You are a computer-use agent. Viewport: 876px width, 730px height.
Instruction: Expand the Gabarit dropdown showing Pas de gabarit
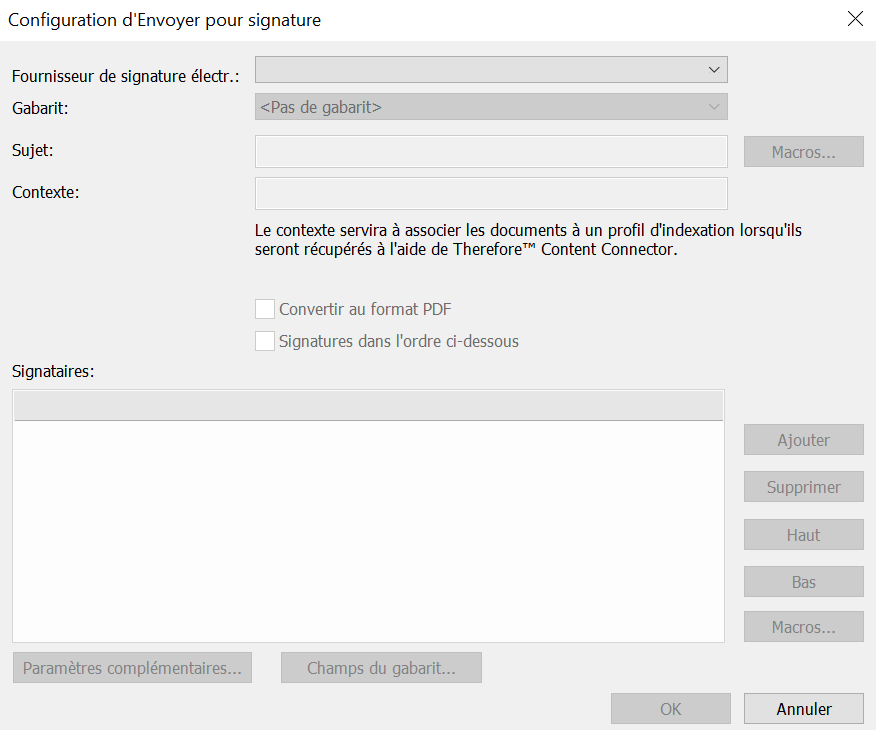(491, 107)
